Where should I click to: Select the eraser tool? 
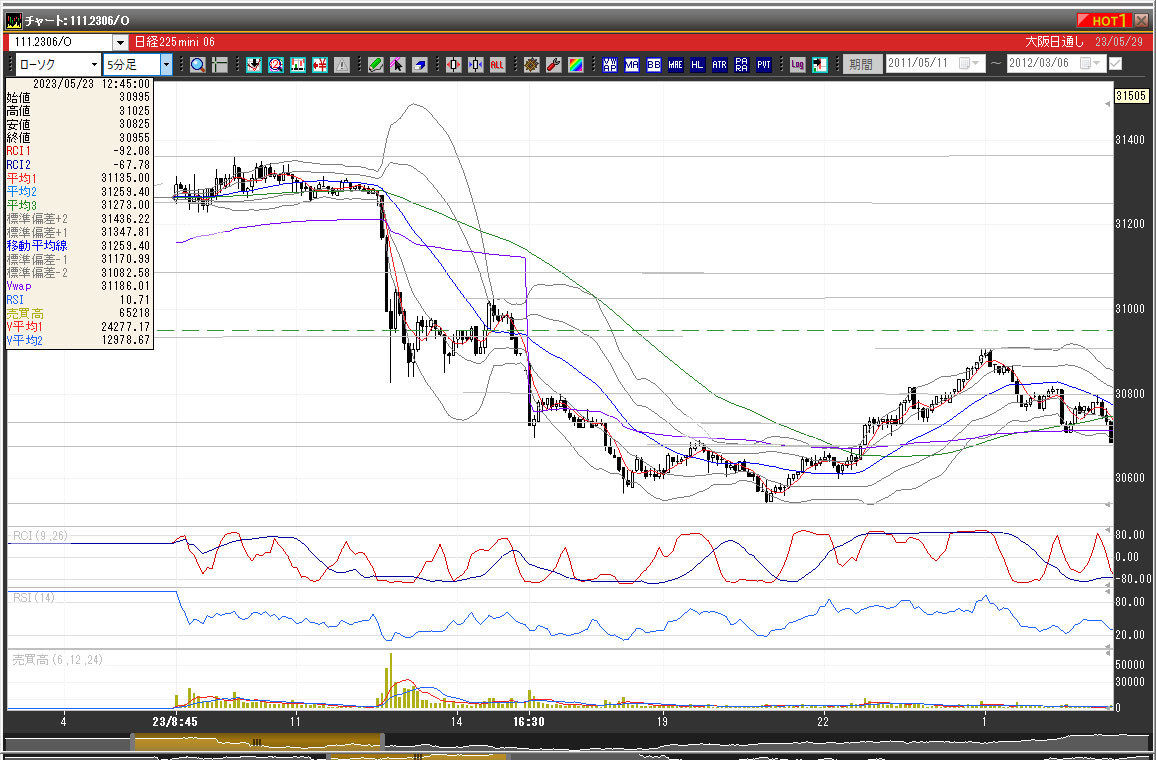coord(420,65)
